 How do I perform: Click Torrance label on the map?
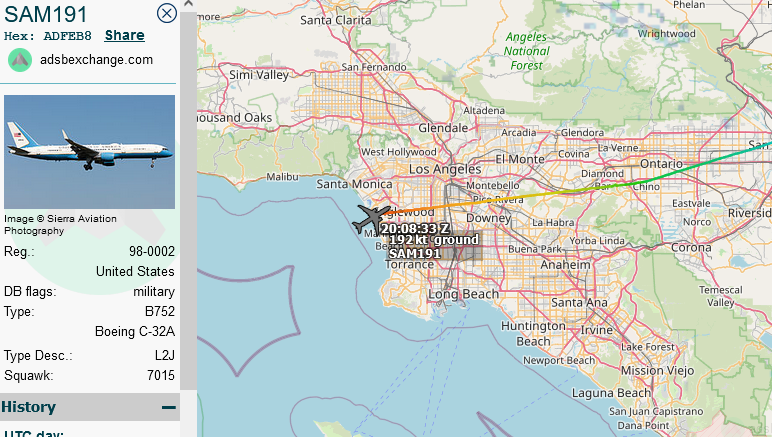(x=409, y=264)
